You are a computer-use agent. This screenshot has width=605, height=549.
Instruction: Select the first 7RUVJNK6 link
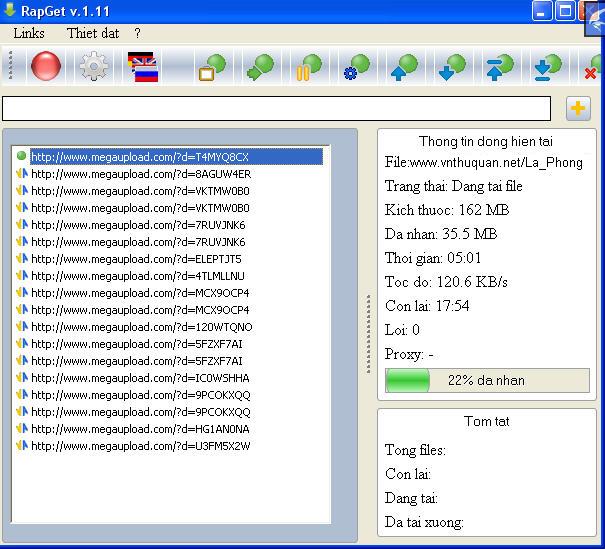[x=138, y=225]
